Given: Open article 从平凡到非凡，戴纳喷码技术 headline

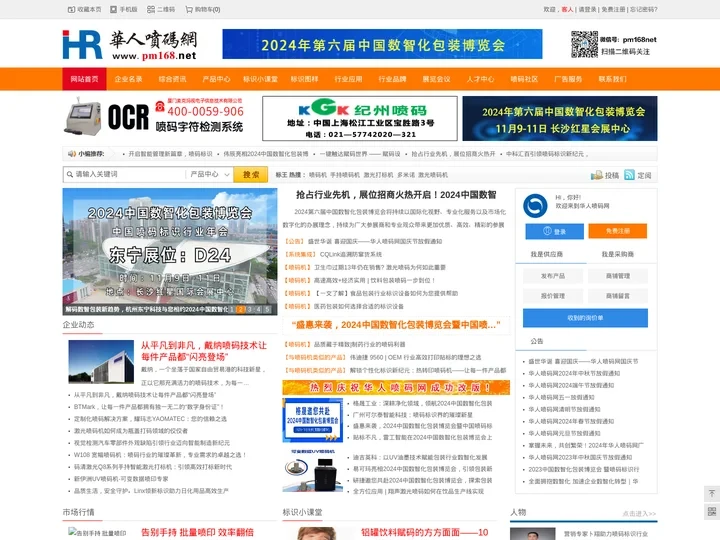Looking at the screenshot, I should point(203,351).
